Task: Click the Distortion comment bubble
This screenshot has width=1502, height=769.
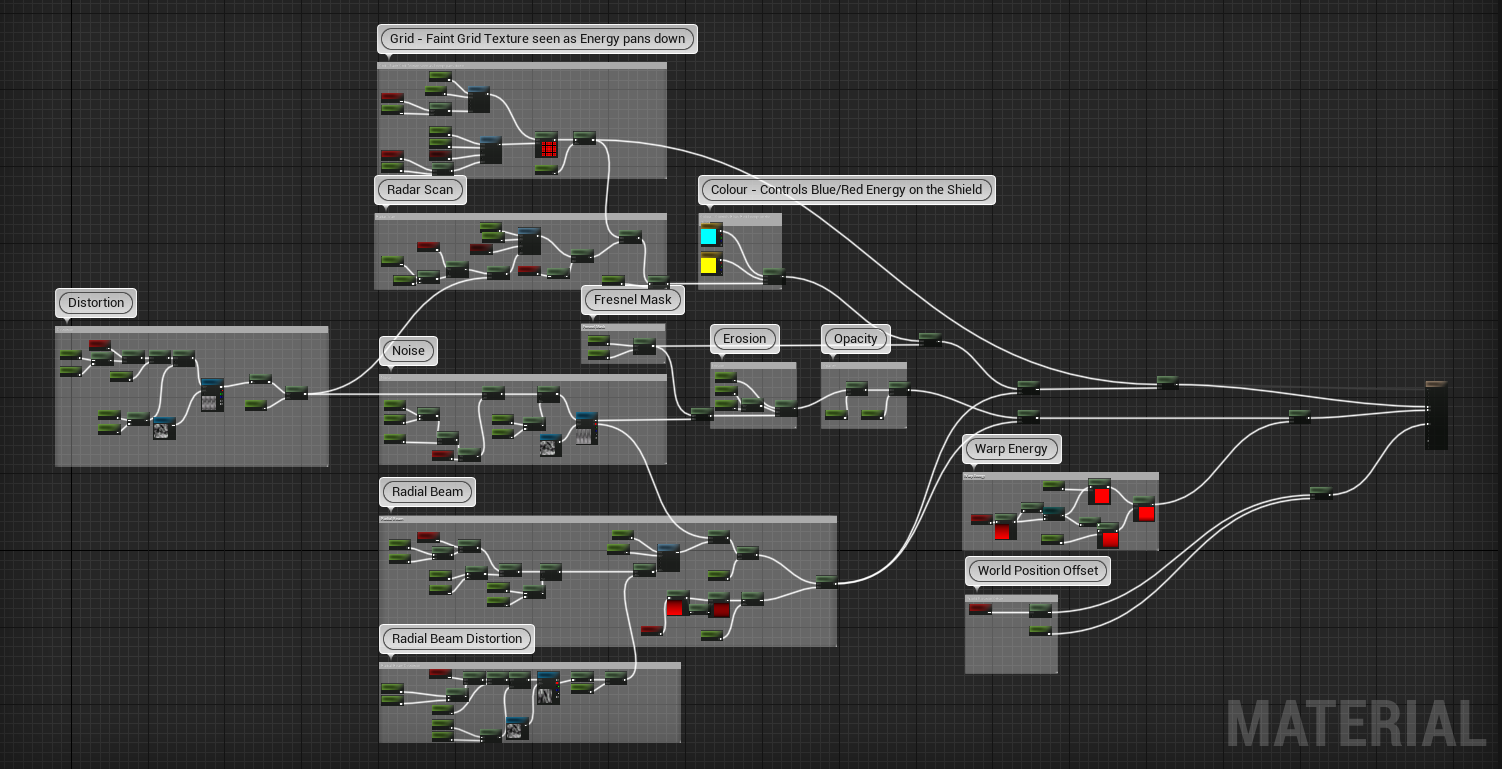Action: pyautogui.click(x=96, y=303)
